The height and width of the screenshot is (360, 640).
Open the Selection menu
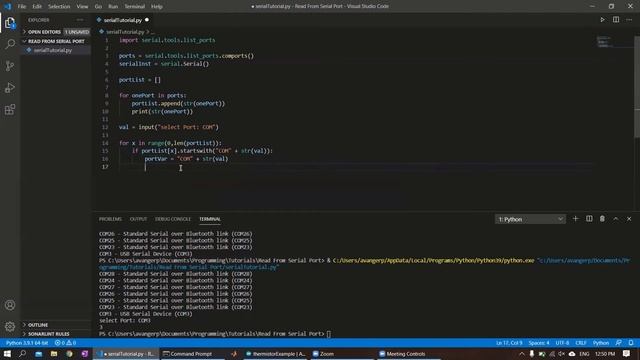(59, 6)
